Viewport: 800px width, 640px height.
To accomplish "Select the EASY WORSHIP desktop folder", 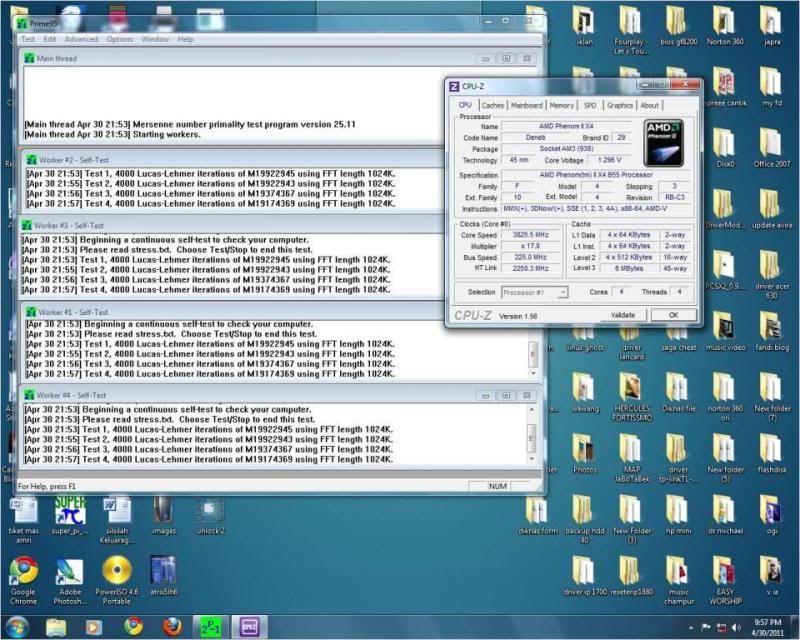I will tap(725, 581).
